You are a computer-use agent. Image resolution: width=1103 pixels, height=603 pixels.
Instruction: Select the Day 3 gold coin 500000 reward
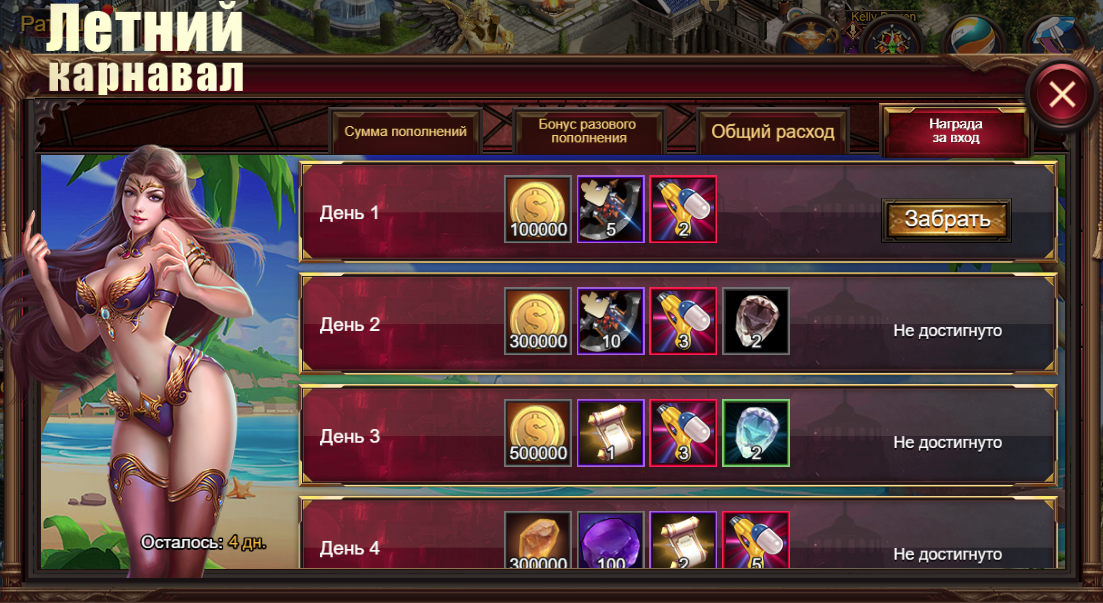[538, 433]
